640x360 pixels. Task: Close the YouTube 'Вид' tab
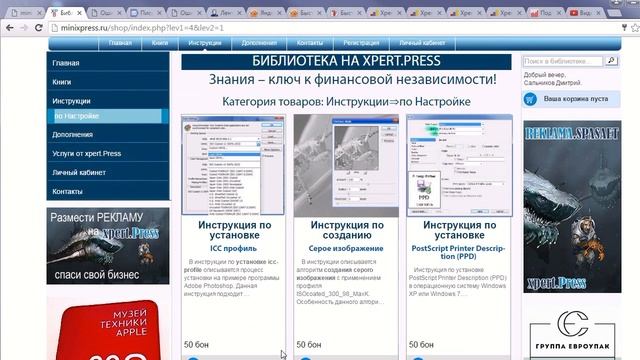599,13
